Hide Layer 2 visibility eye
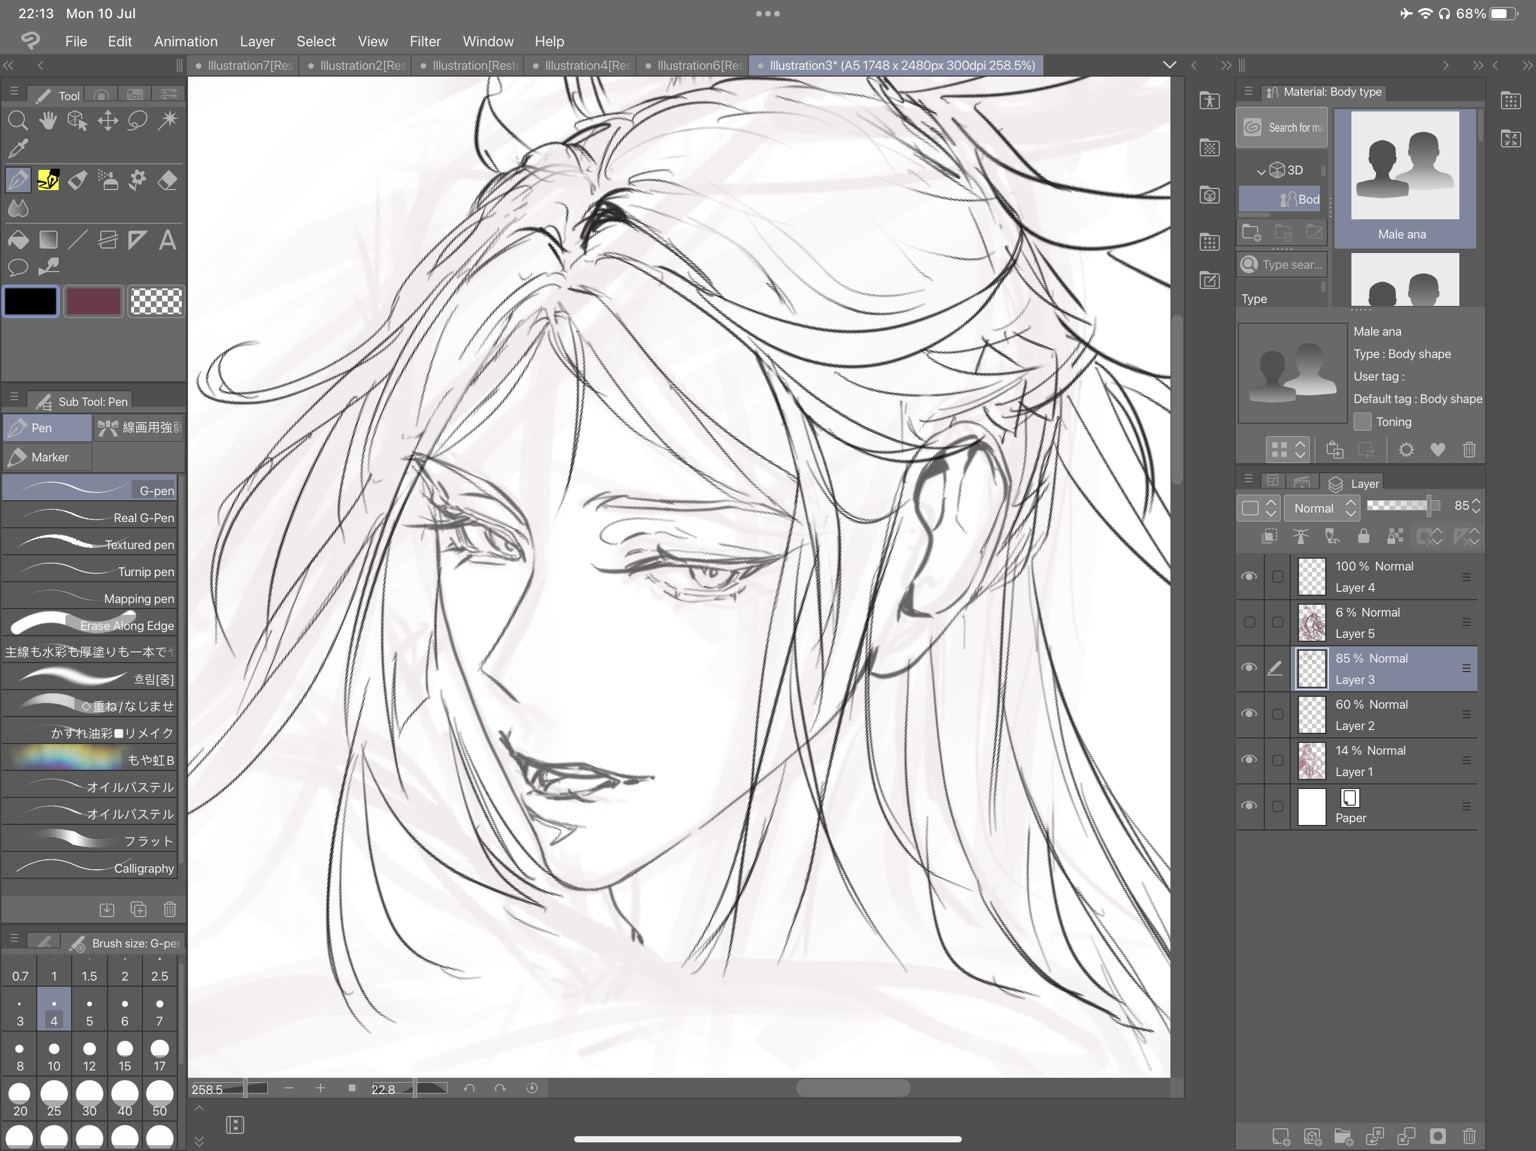This screenshot has width=1536, height=1151. pyautogui.click(x=1249, y=714)
